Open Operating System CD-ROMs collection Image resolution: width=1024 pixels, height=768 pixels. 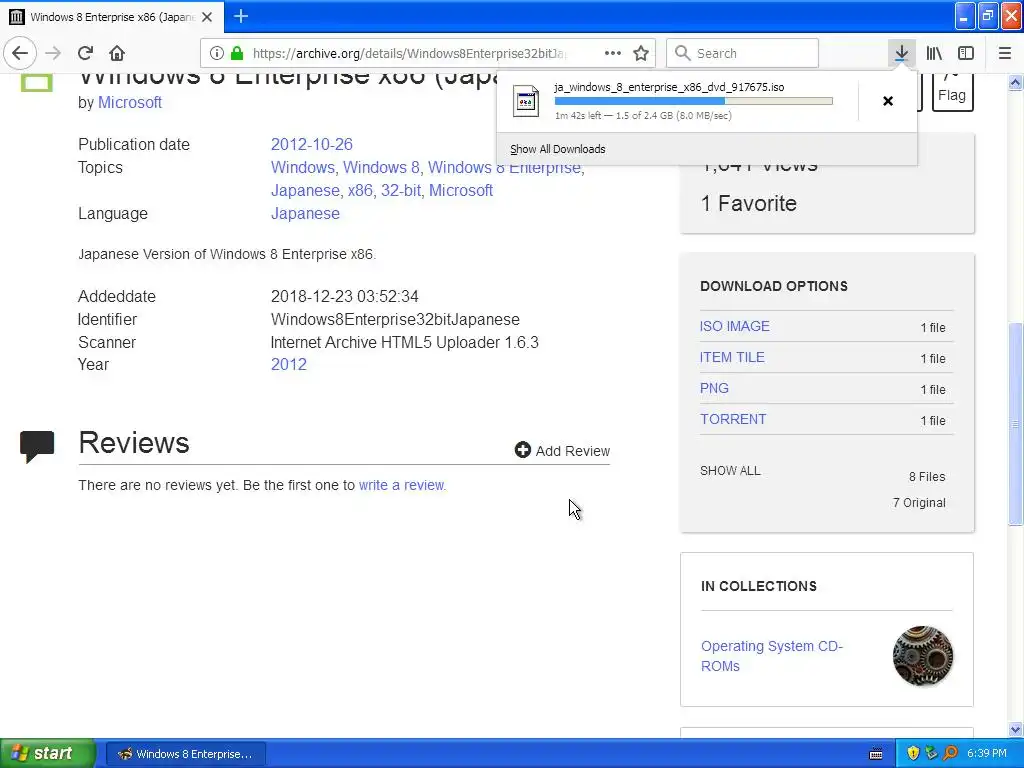pos(772,656)
